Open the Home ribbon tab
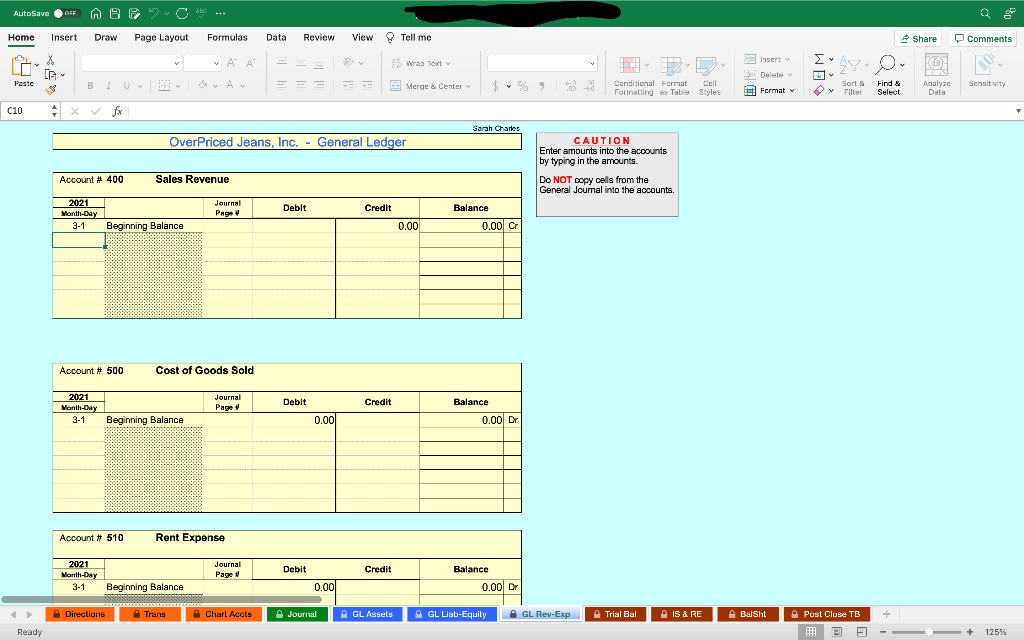This screenshot has height=640, width=1024. point(21,37)
